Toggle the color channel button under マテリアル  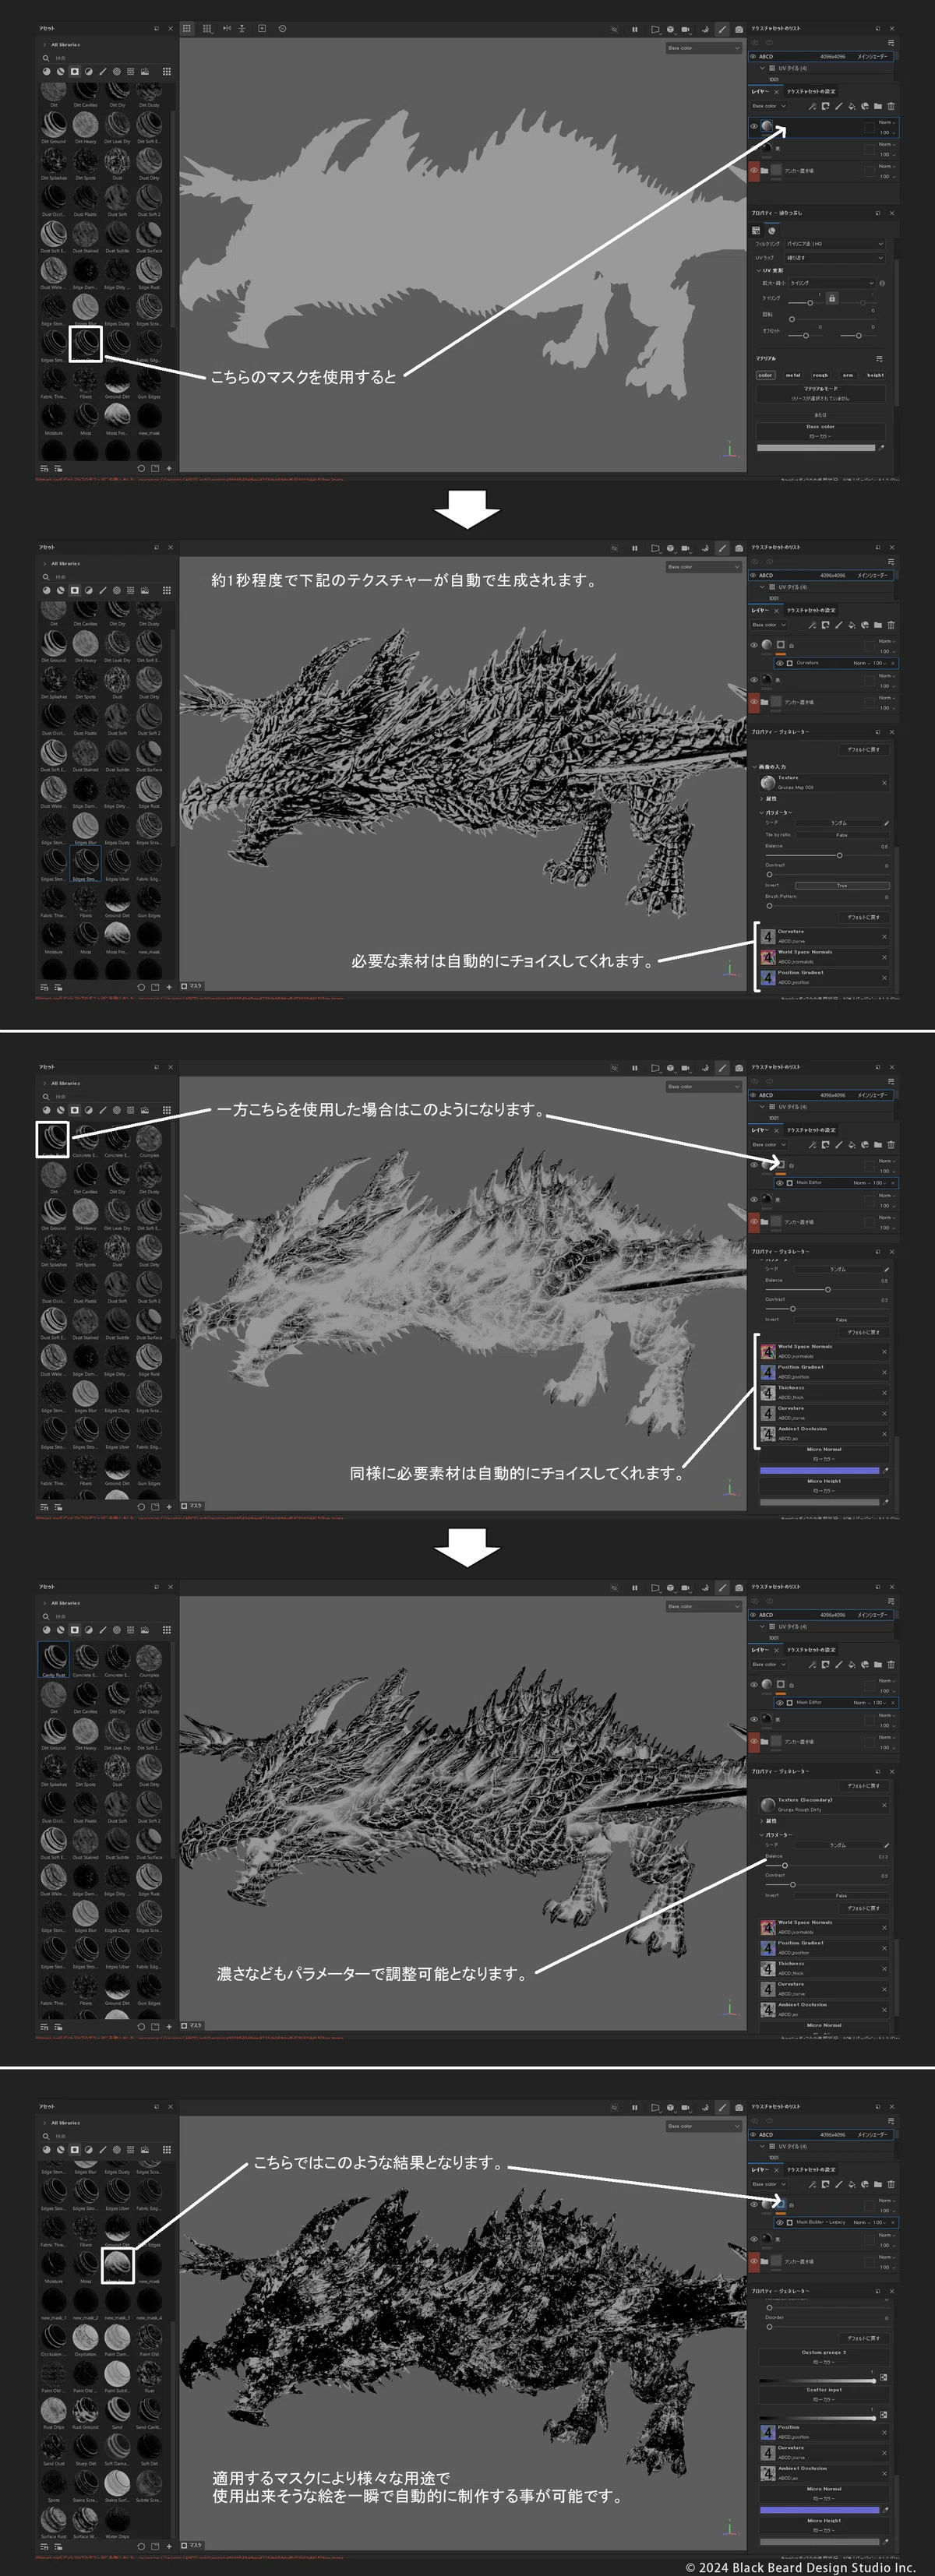tap(765, 375)
